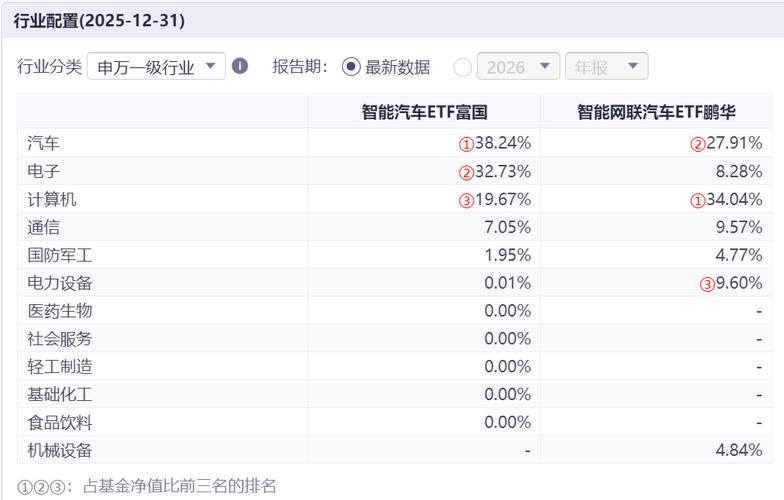This screenshot has width=784, height=500.
Task: Click the 汽车 industry row label
Action: point(44,143)
